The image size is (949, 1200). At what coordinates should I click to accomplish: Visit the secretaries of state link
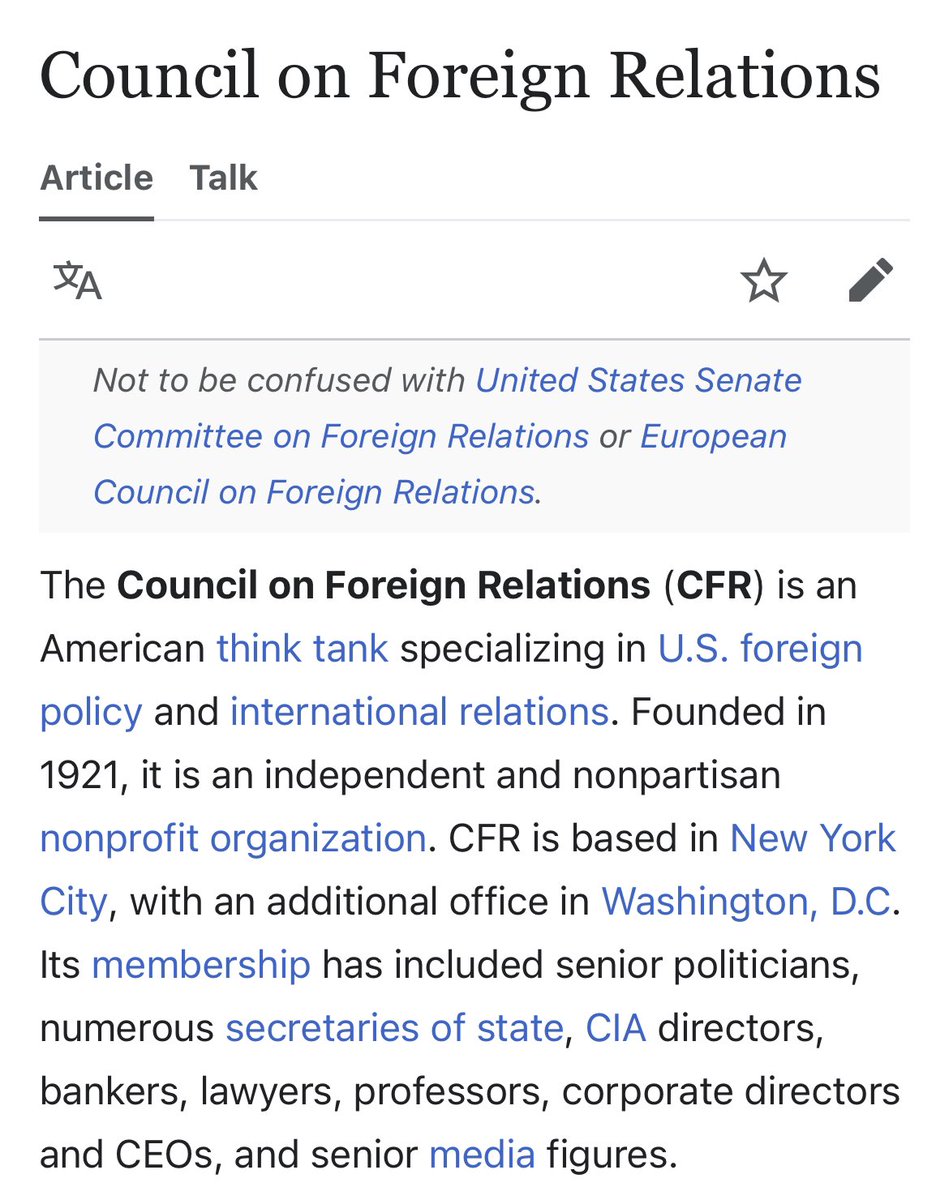point(394,1028)
